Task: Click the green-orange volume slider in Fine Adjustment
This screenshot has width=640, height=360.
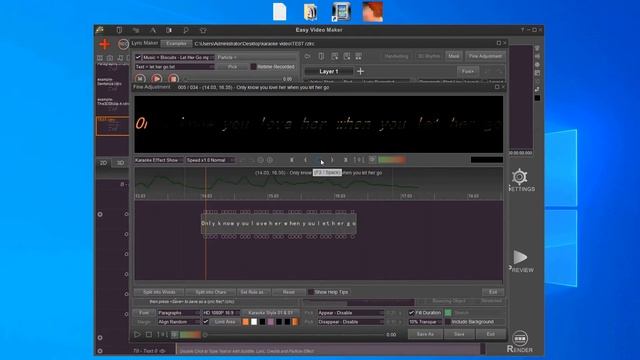Action: (x=392, y=160)
